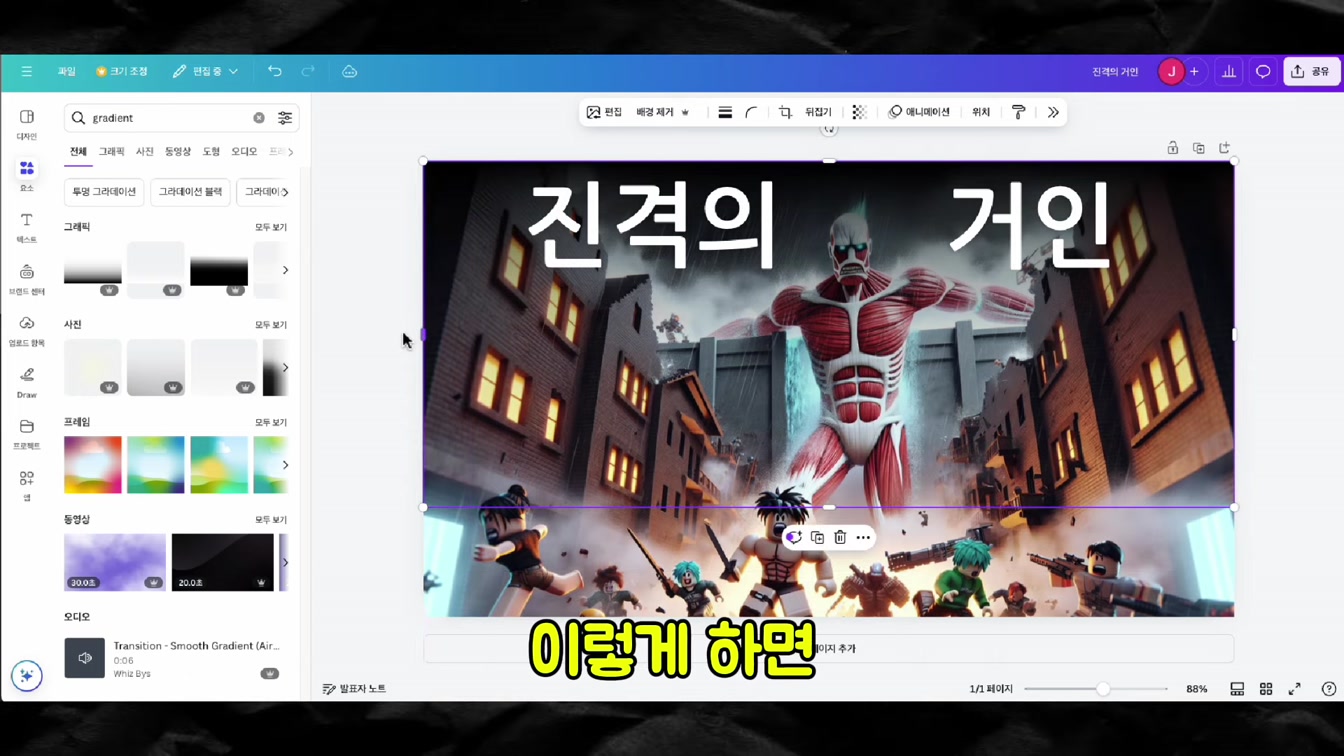Click the 뒤집기 flip button
Viewport: 1344px width, 756px height.
pos(818,113)
